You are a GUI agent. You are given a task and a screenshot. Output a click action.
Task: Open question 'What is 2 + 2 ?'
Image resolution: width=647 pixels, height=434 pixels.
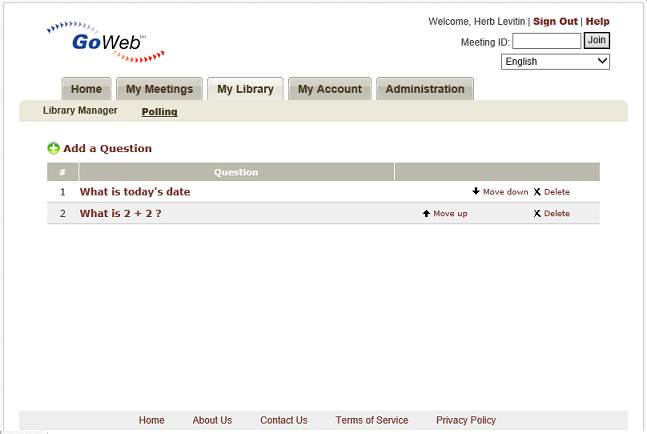(x=120, y=213)
